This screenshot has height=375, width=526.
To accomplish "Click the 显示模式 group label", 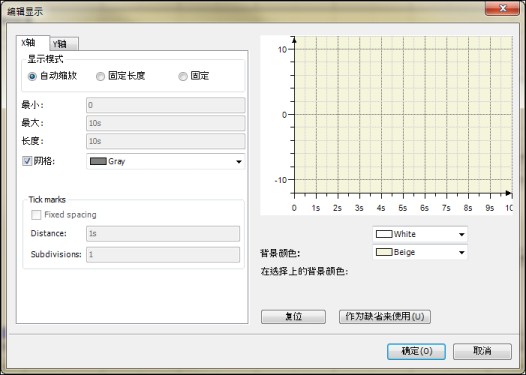I will tap(45, 59).
